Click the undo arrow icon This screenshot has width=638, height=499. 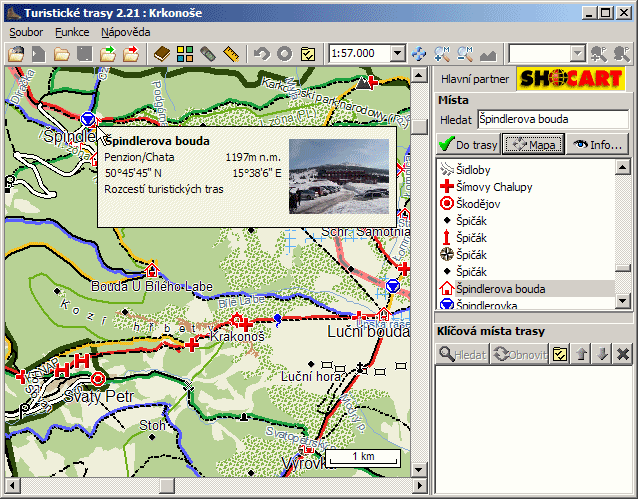[x=262, y=54]
